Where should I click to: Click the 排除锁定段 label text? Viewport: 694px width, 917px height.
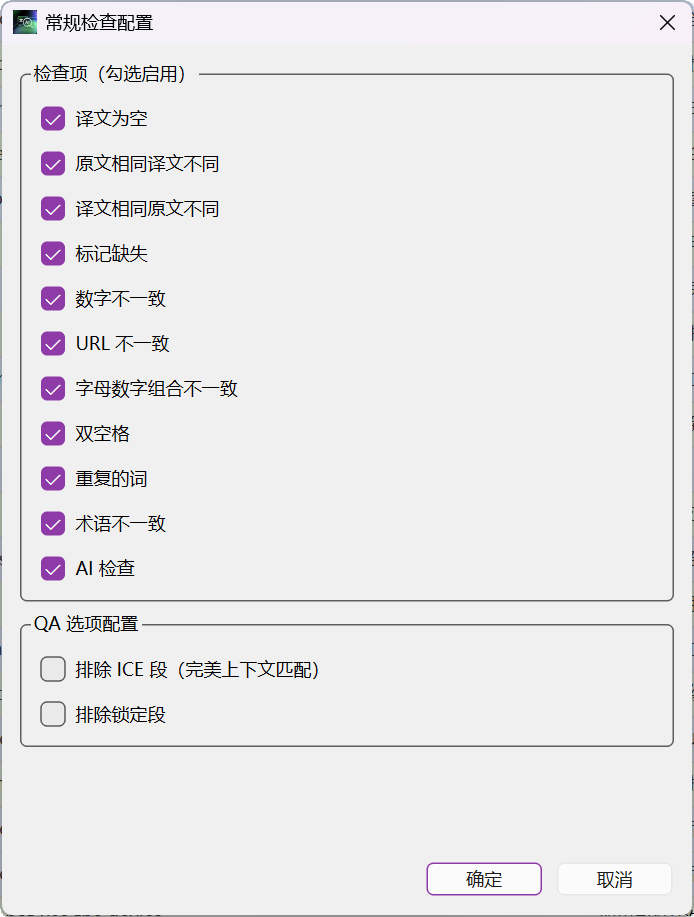pos(120,714)
